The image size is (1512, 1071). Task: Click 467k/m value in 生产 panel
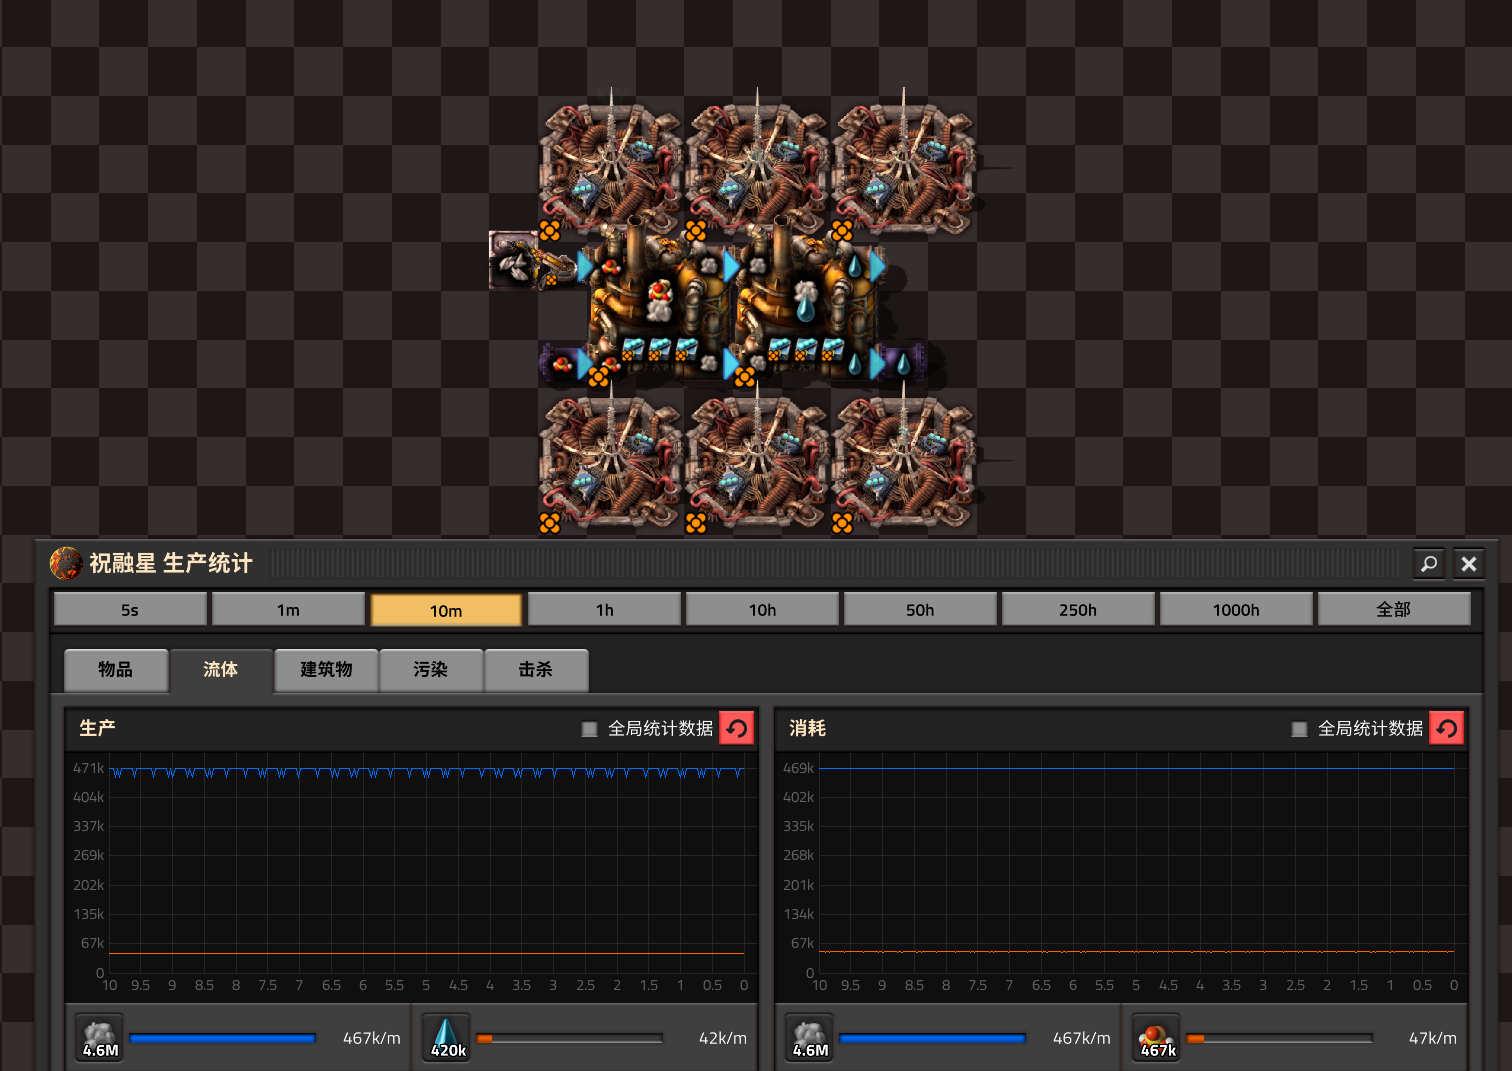372,1038
